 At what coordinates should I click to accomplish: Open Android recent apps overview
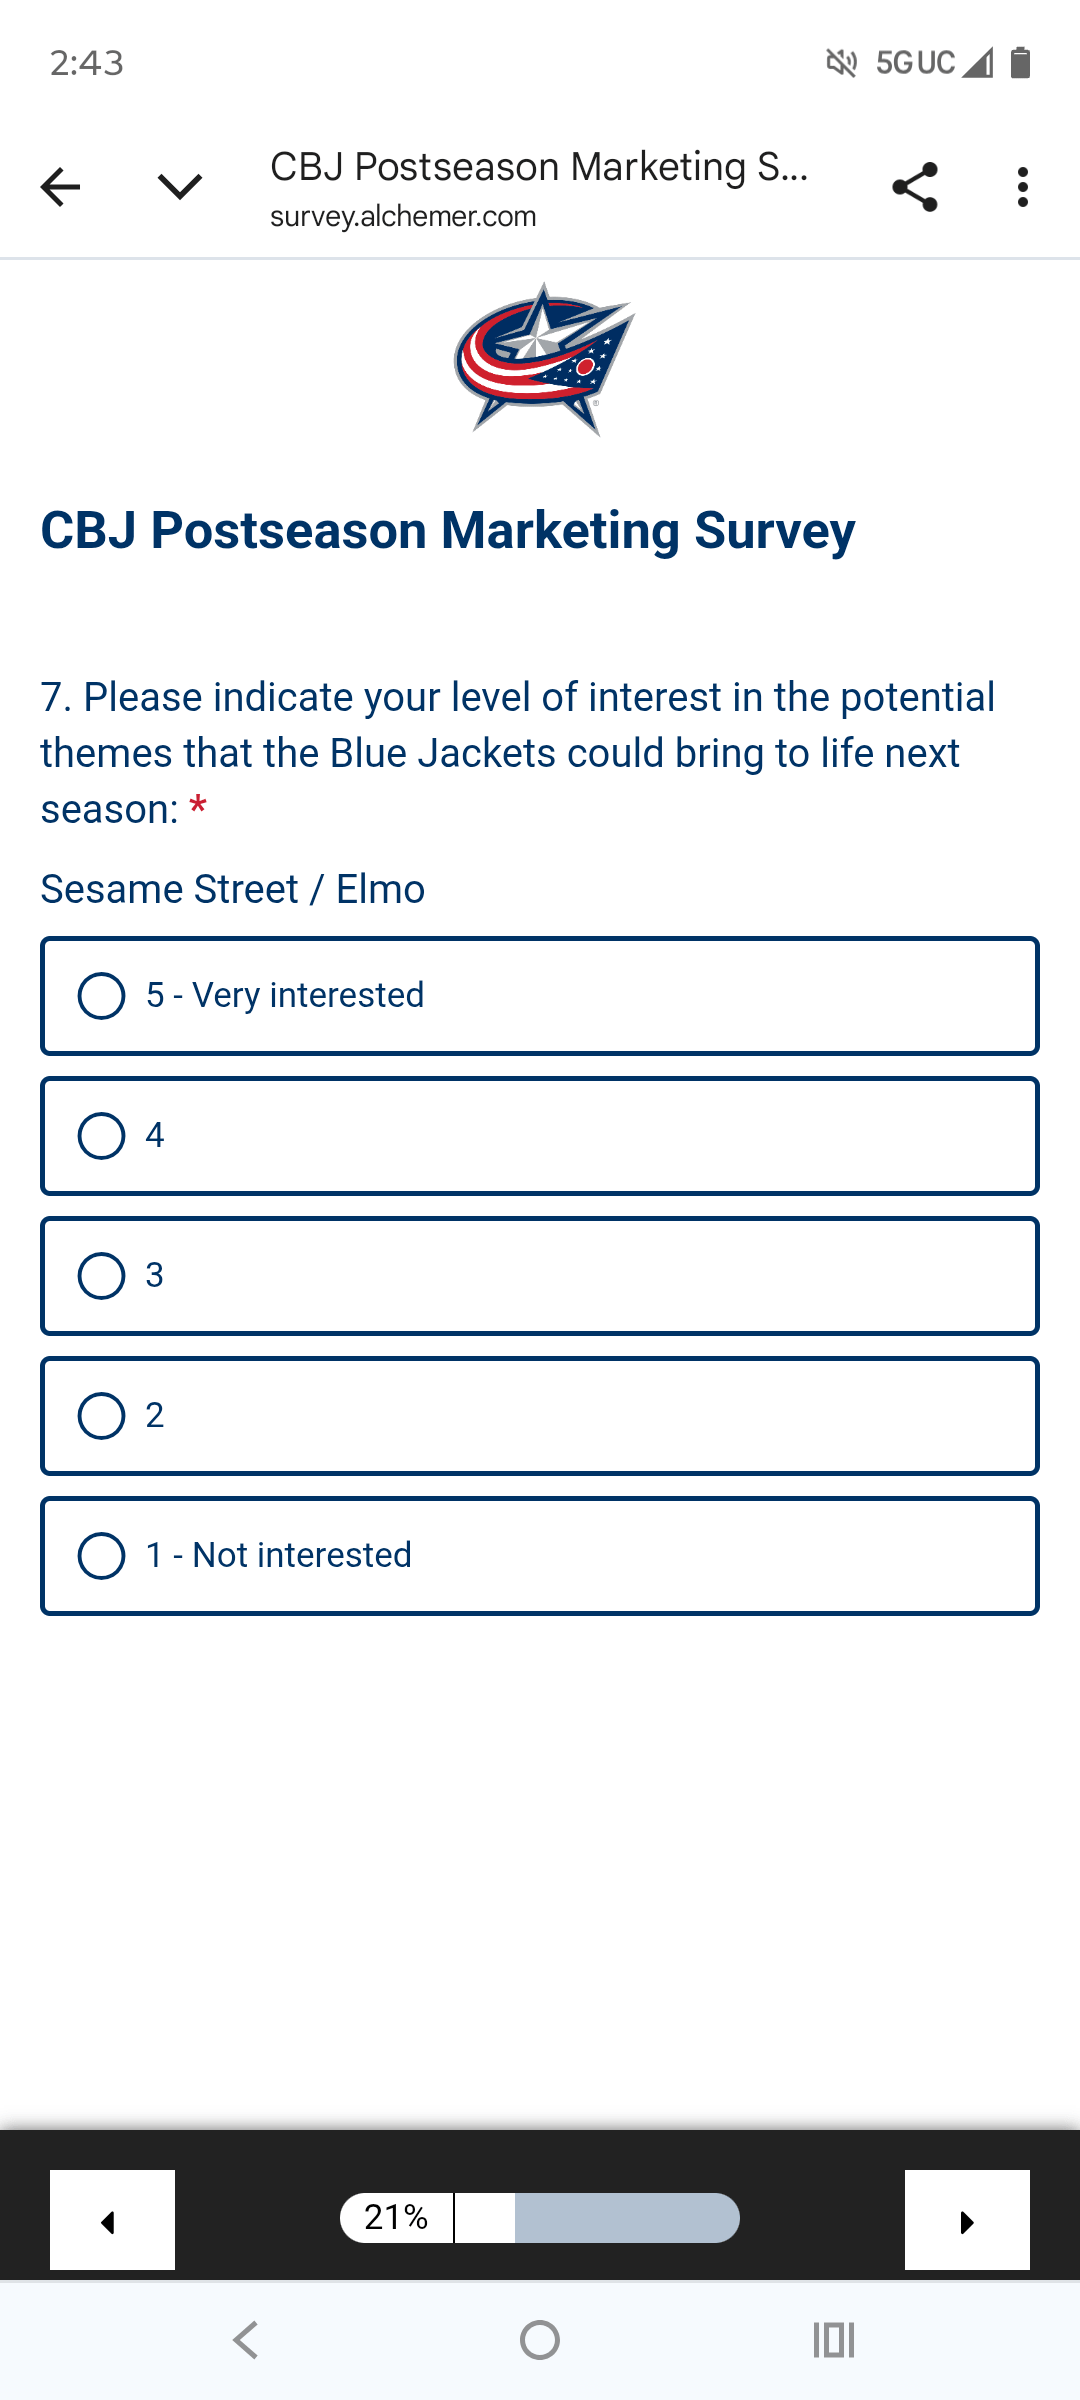pos(834,2340)
